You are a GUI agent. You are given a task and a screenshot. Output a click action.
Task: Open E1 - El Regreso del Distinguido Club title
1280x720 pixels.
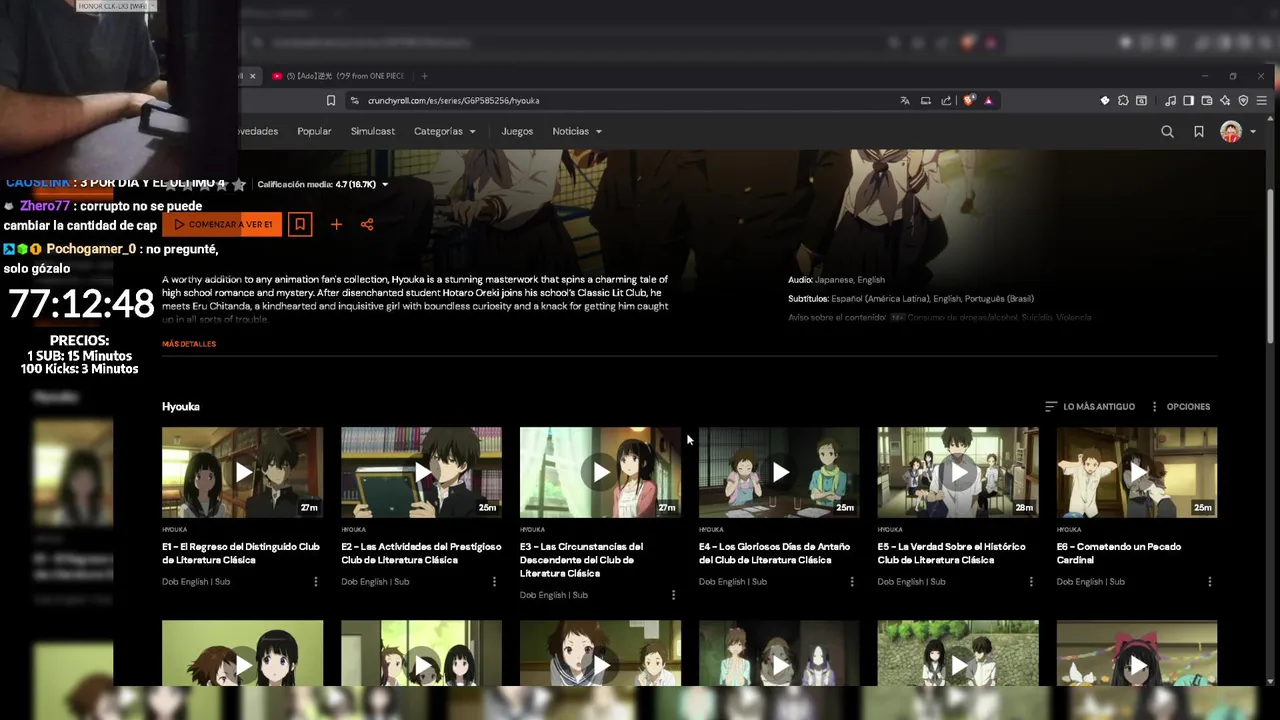[x=241, y=553]
